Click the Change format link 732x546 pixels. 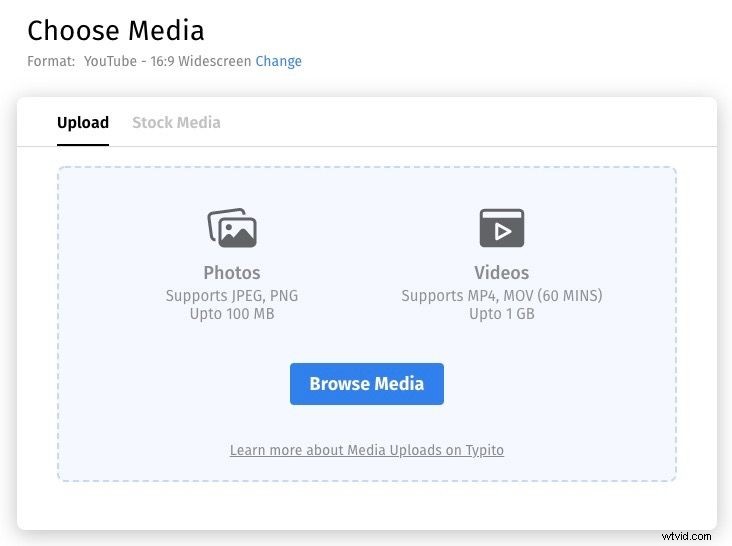(278, 61)
